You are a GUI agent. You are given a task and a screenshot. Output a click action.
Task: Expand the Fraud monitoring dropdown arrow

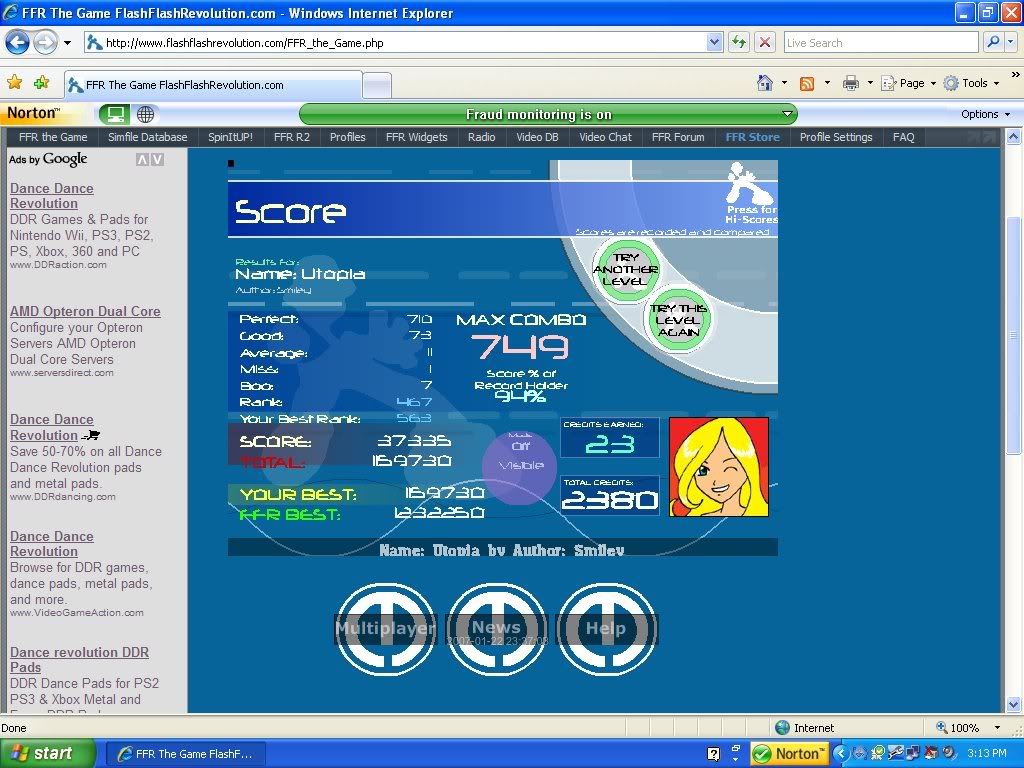point(787,114)
